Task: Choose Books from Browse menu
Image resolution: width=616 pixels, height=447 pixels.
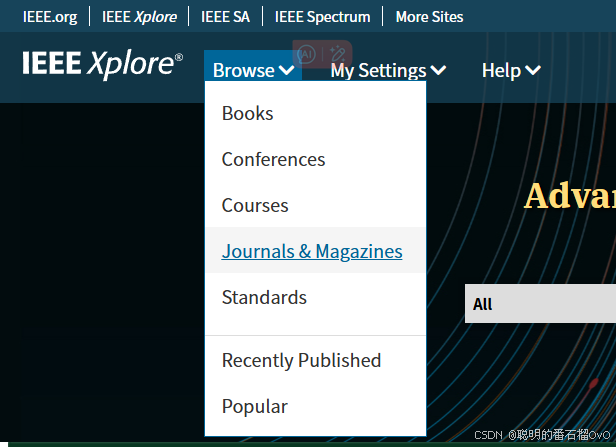Action: tap(248, 114)
